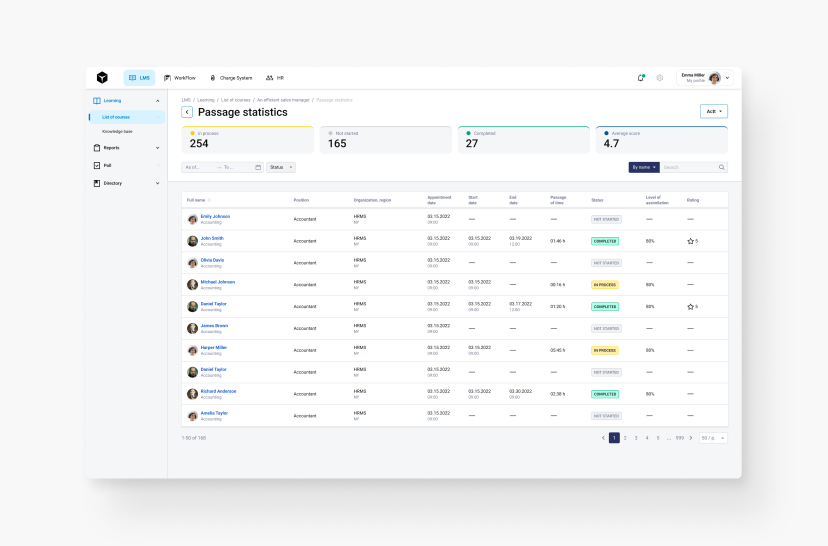The height and width of the screenshot is (546, 828).
Task: Select Knowledge base in sidebar
Action: coord(117,131)
